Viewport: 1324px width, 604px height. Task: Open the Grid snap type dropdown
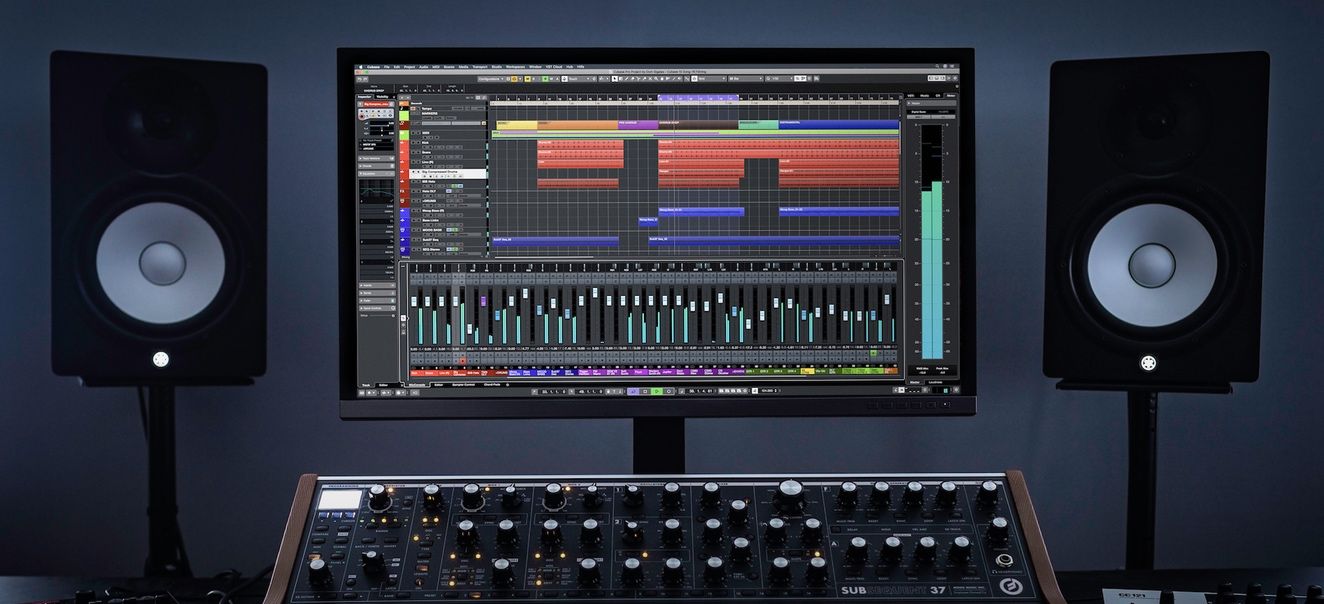coord(710,79)
